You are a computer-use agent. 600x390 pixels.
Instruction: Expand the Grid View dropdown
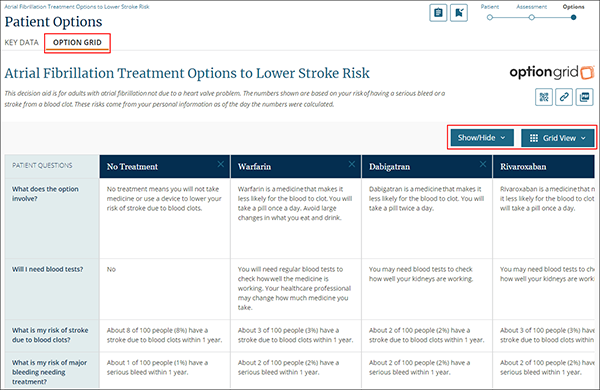click(x=558, y=138)
